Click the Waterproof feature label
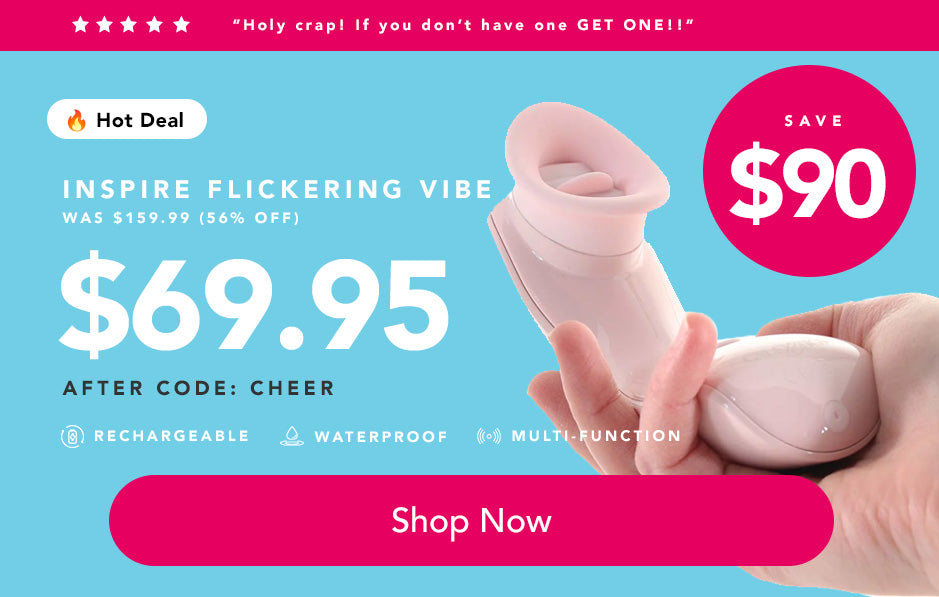Image resolution: width=939 pixels, height=597 pixels. tap(381, 437)
